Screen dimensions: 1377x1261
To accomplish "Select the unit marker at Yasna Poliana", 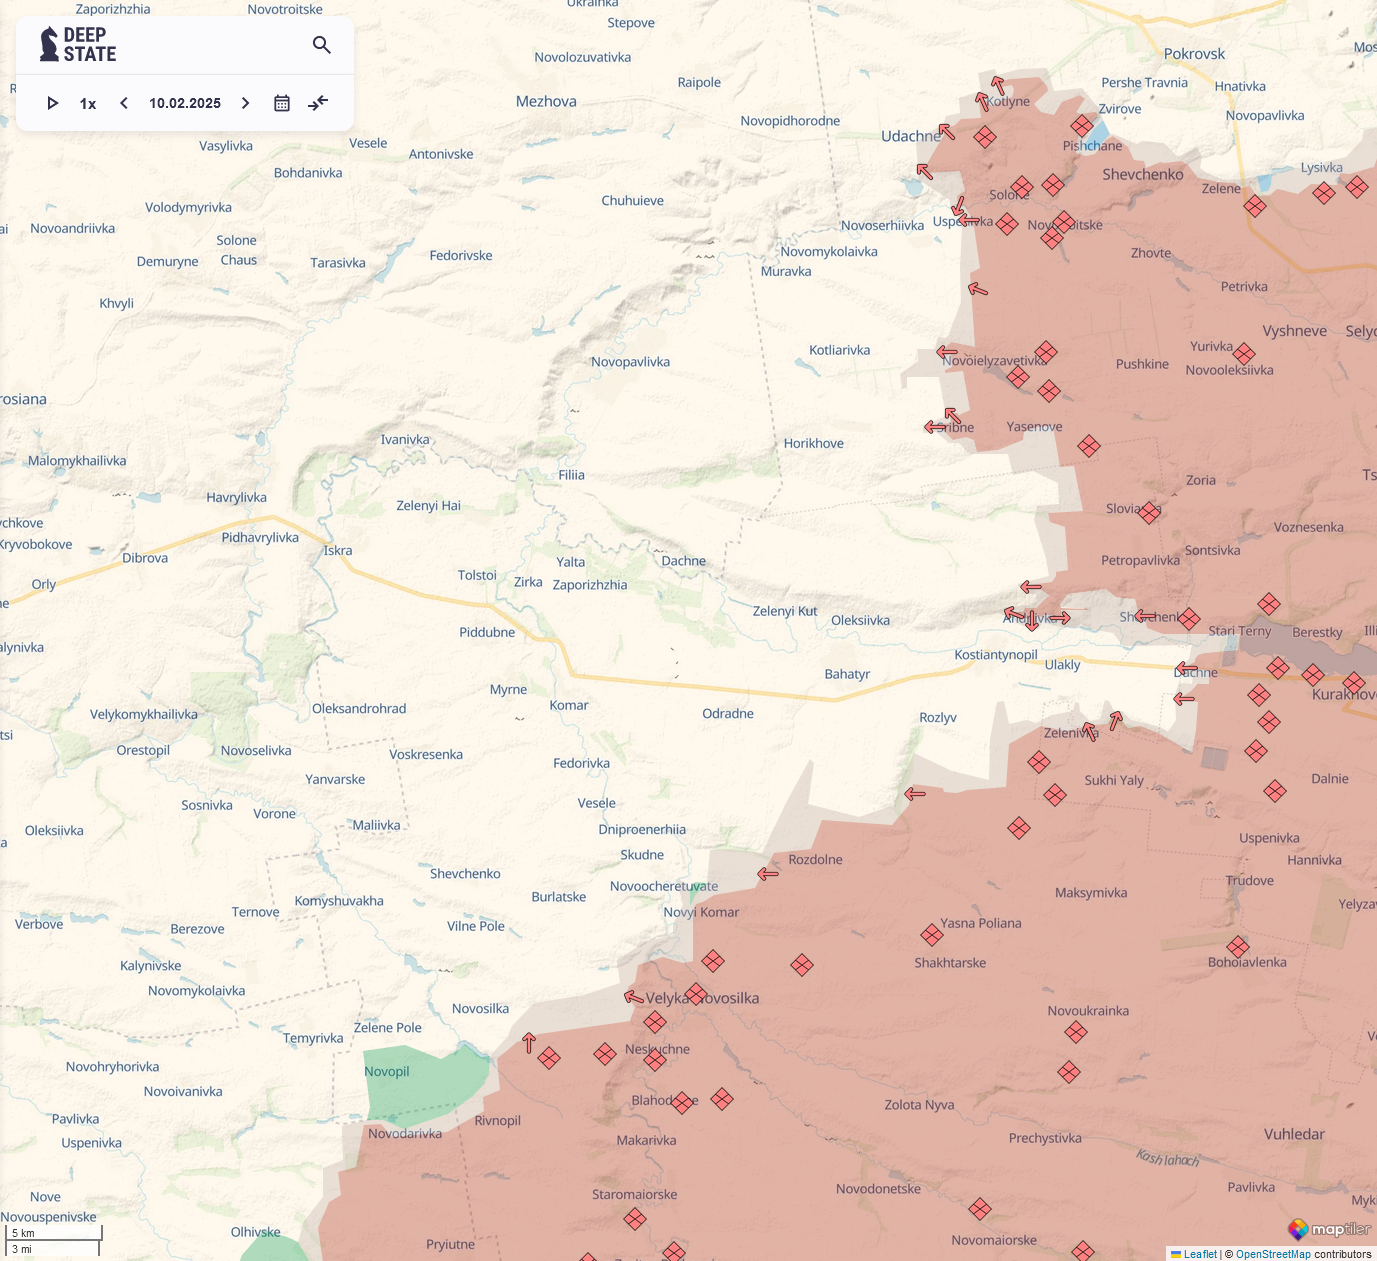I will tap(932, 935).
